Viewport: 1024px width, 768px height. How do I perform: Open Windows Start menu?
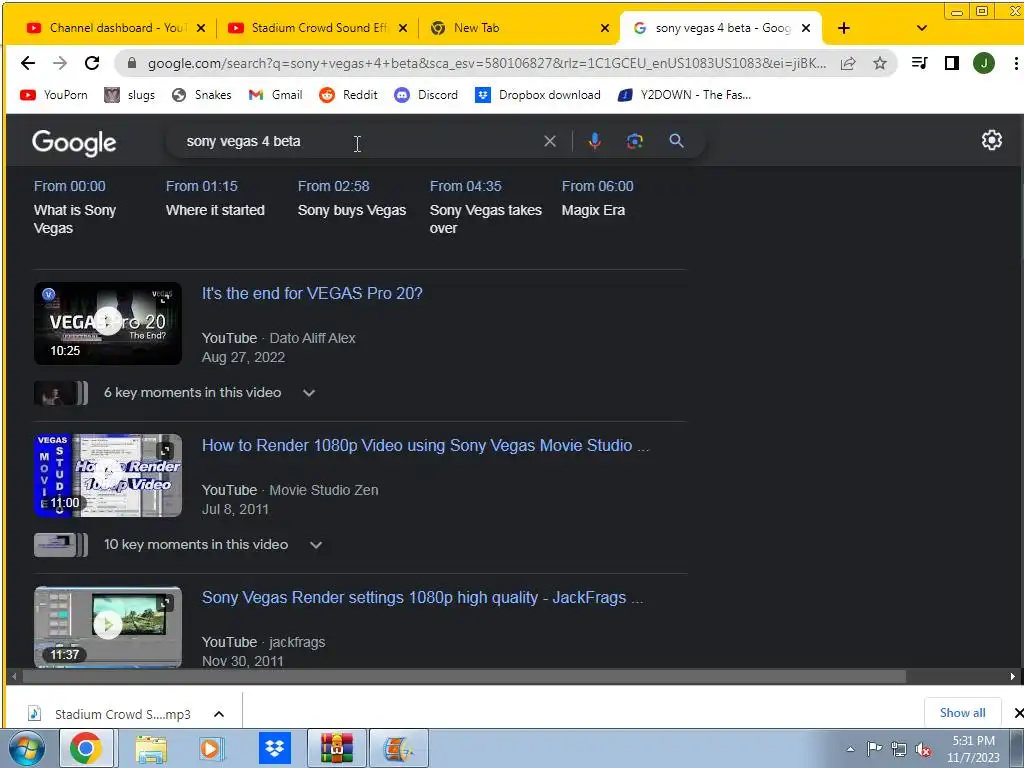(27, 748)
